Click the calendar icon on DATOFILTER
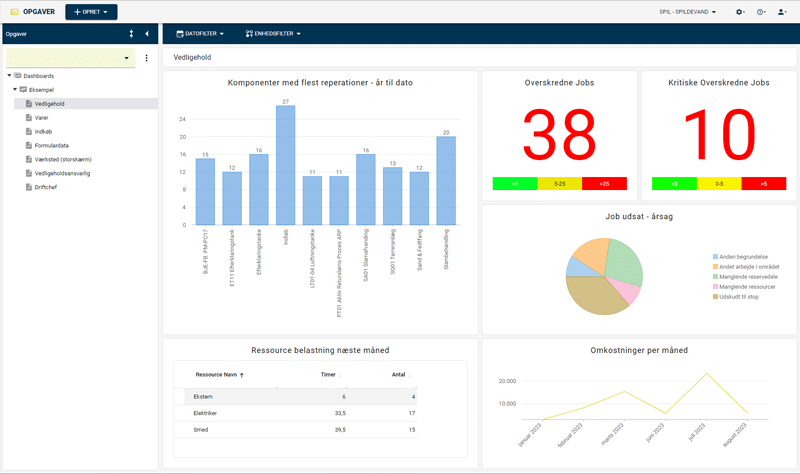The width and height of the screenshot is (800, 474). pos(180,34)
